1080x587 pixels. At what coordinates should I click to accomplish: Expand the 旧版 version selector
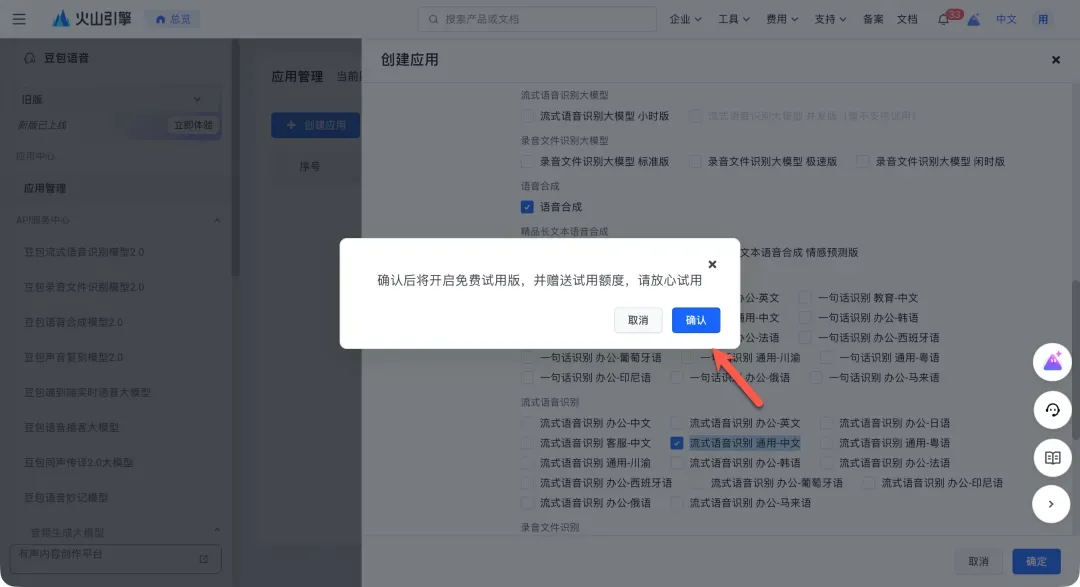coord(112,99)
